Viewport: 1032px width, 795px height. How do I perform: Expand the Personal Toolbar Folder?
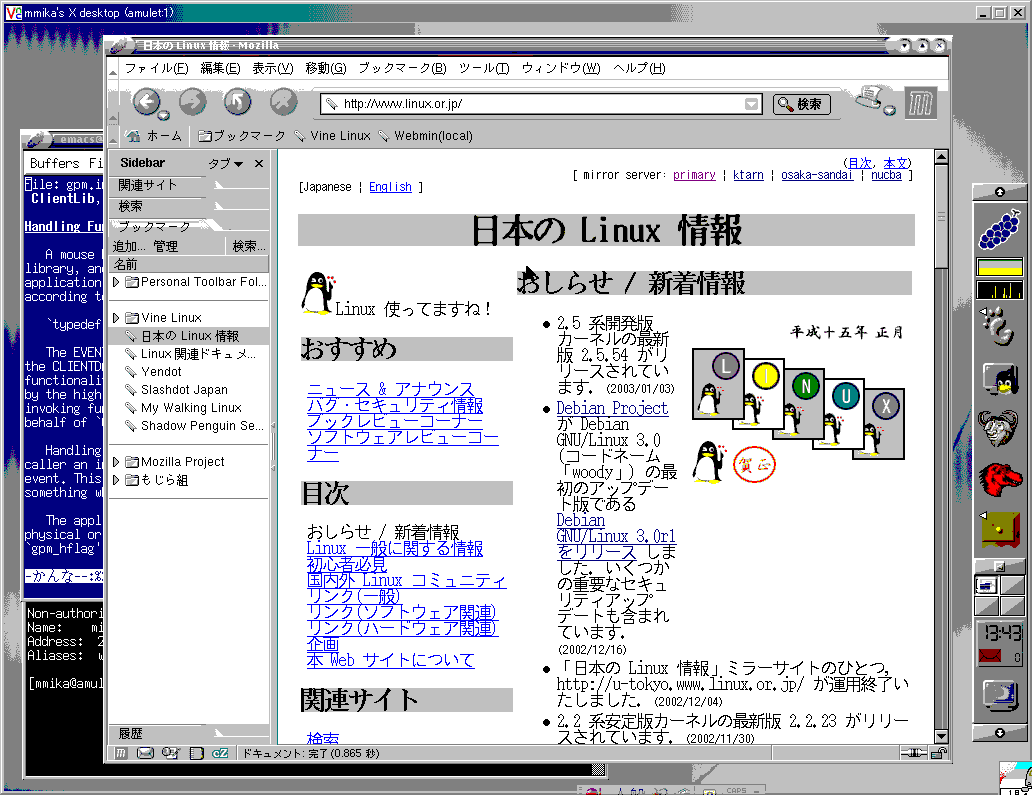pos(116,282)
